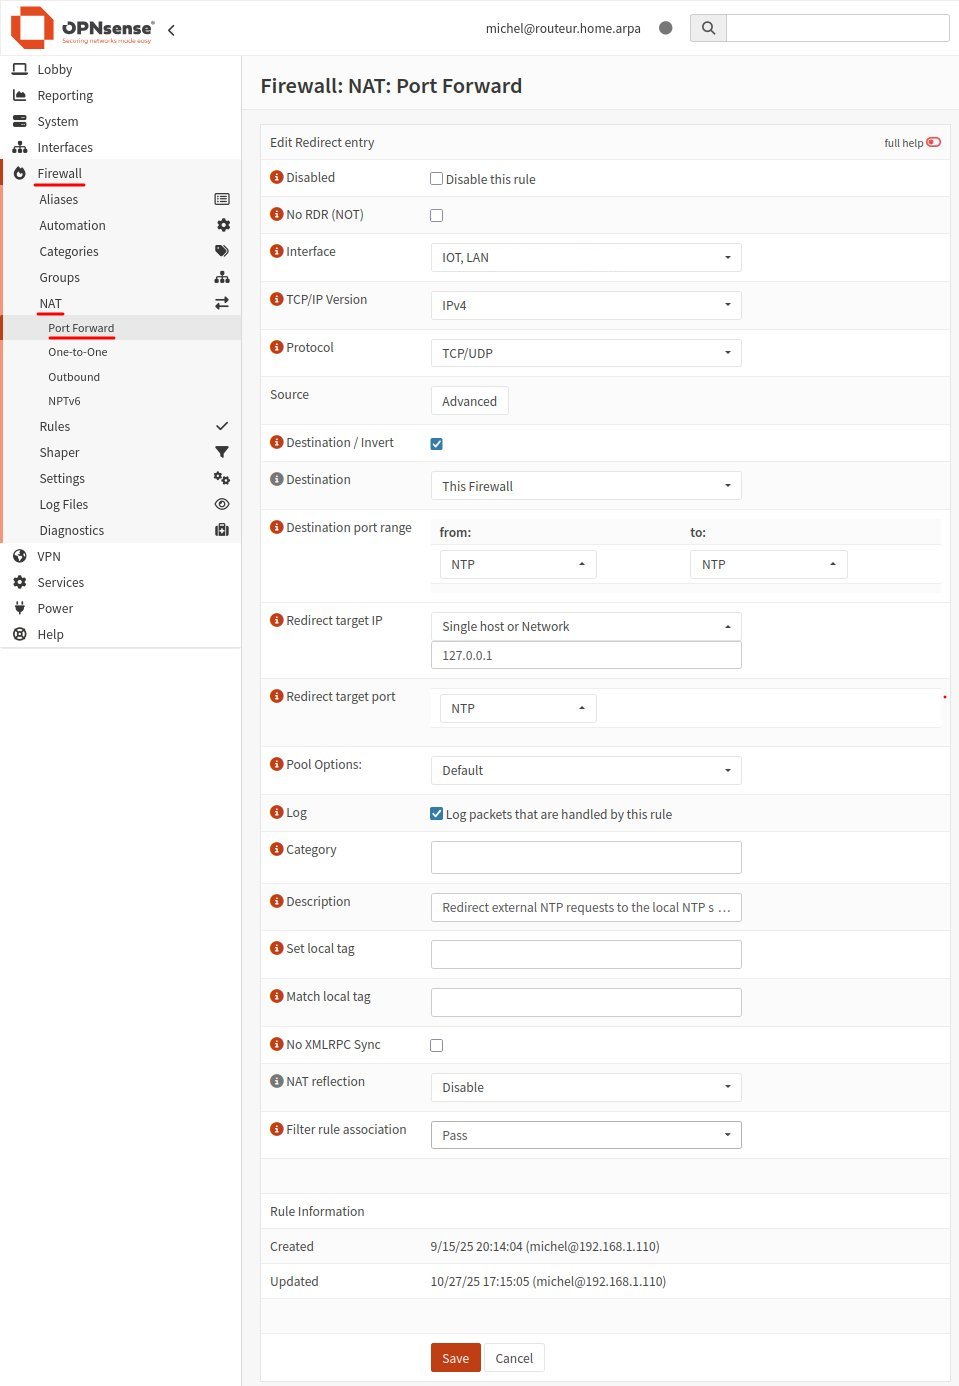Open the Filter rule association dropdown
This screenshot has width=959, height=1386.
tap(586, 1135)
